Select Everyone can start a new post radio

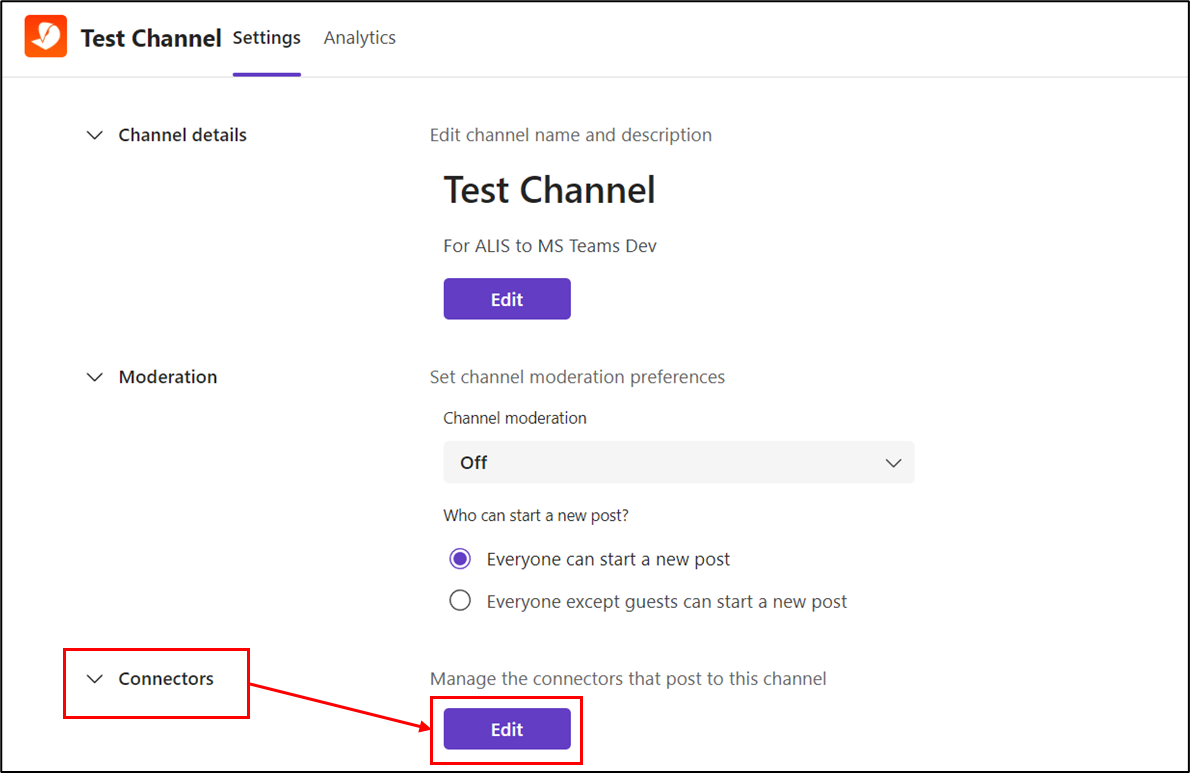460,559
